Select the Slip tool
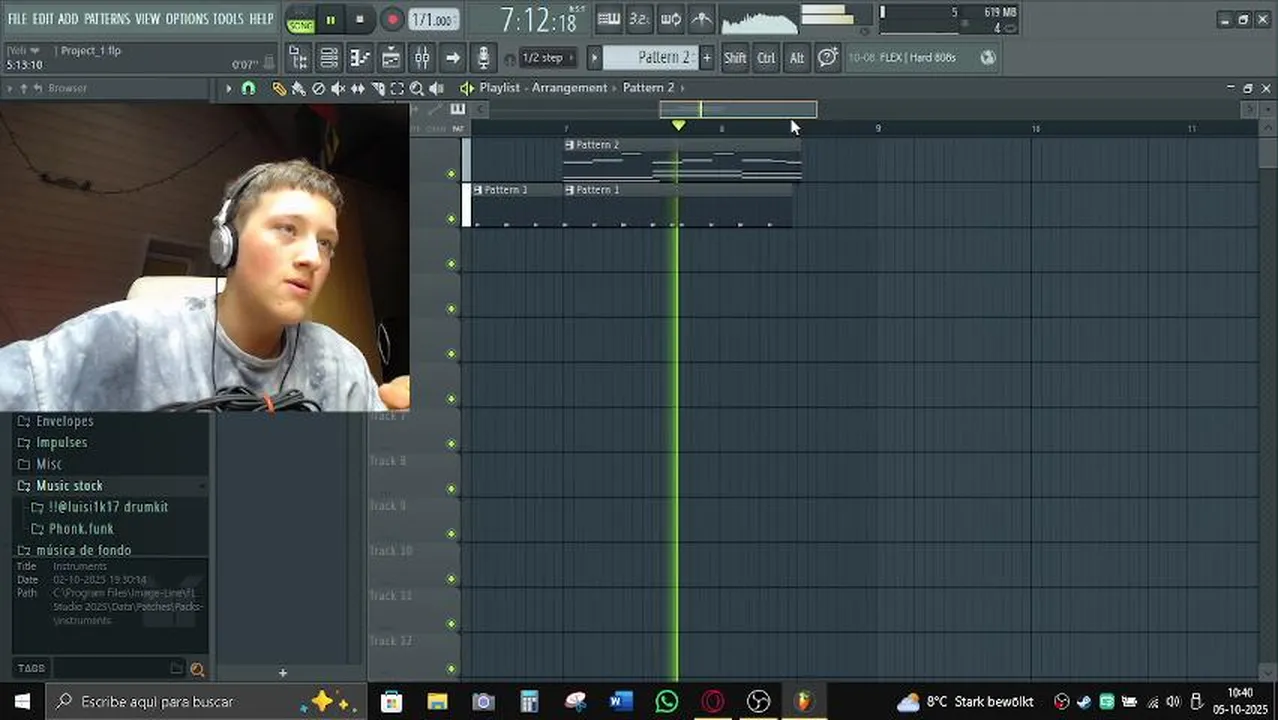This screenshot has height=720, width=1278. click(357, 88)
